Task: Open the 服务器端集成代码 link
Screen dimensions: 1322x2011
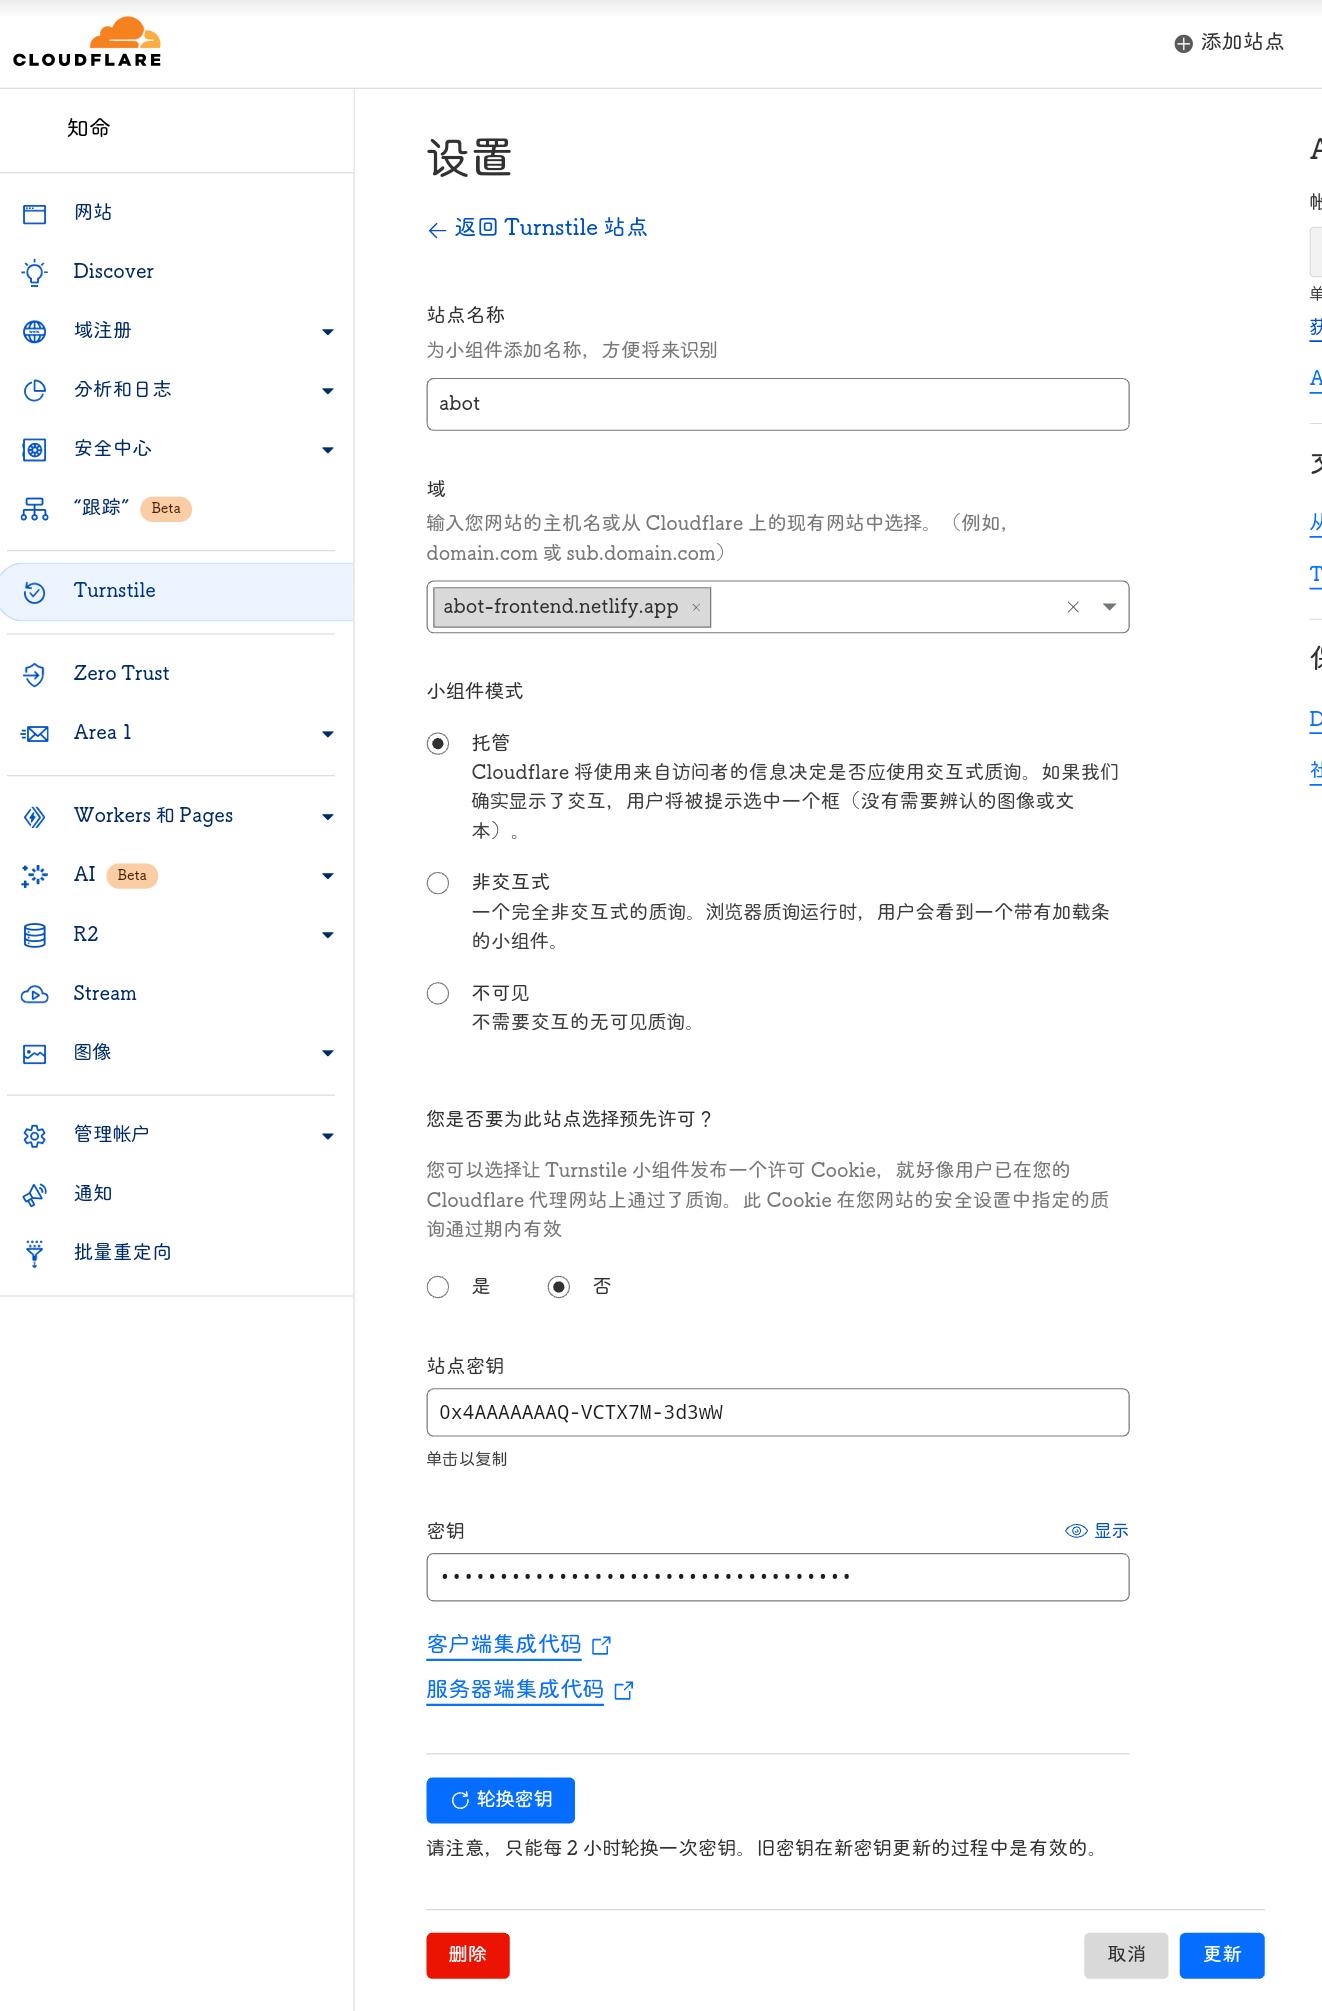Action: click(x=515, y=1690)
